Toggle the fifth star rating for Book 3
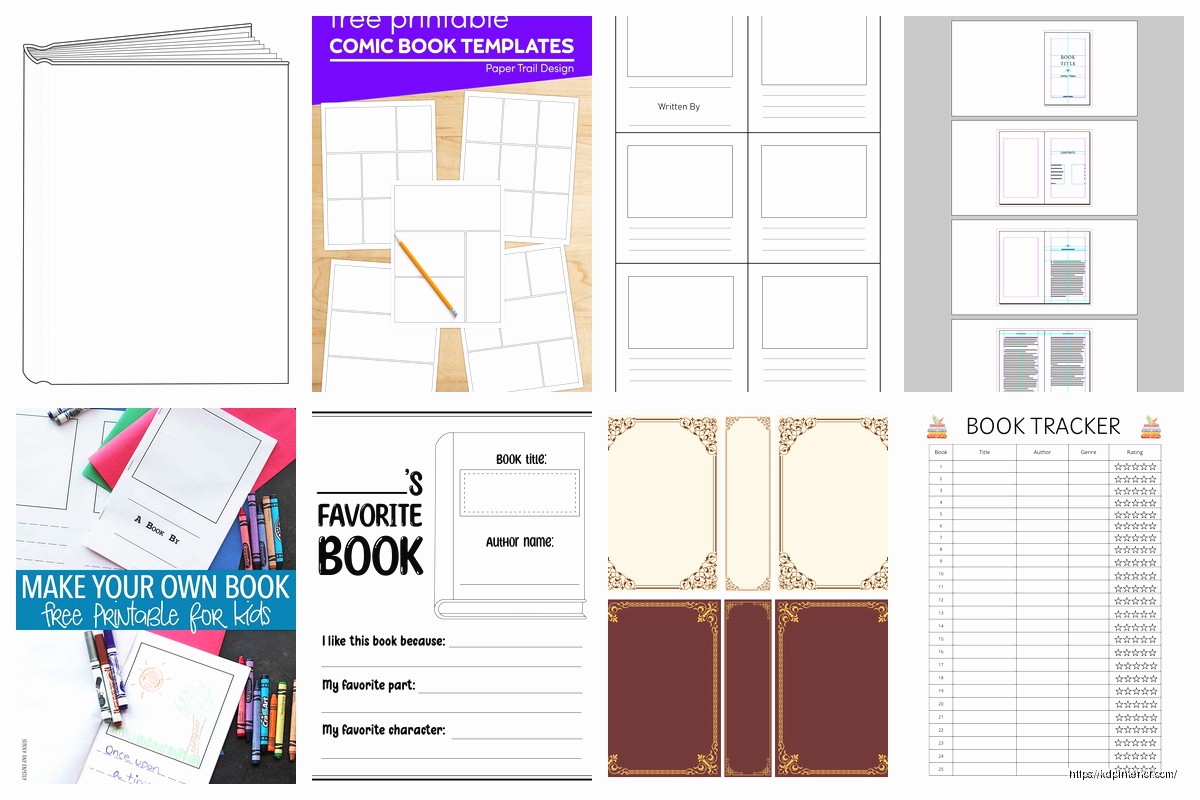This screenshot has height=800, width=1200. (1152, 491)
